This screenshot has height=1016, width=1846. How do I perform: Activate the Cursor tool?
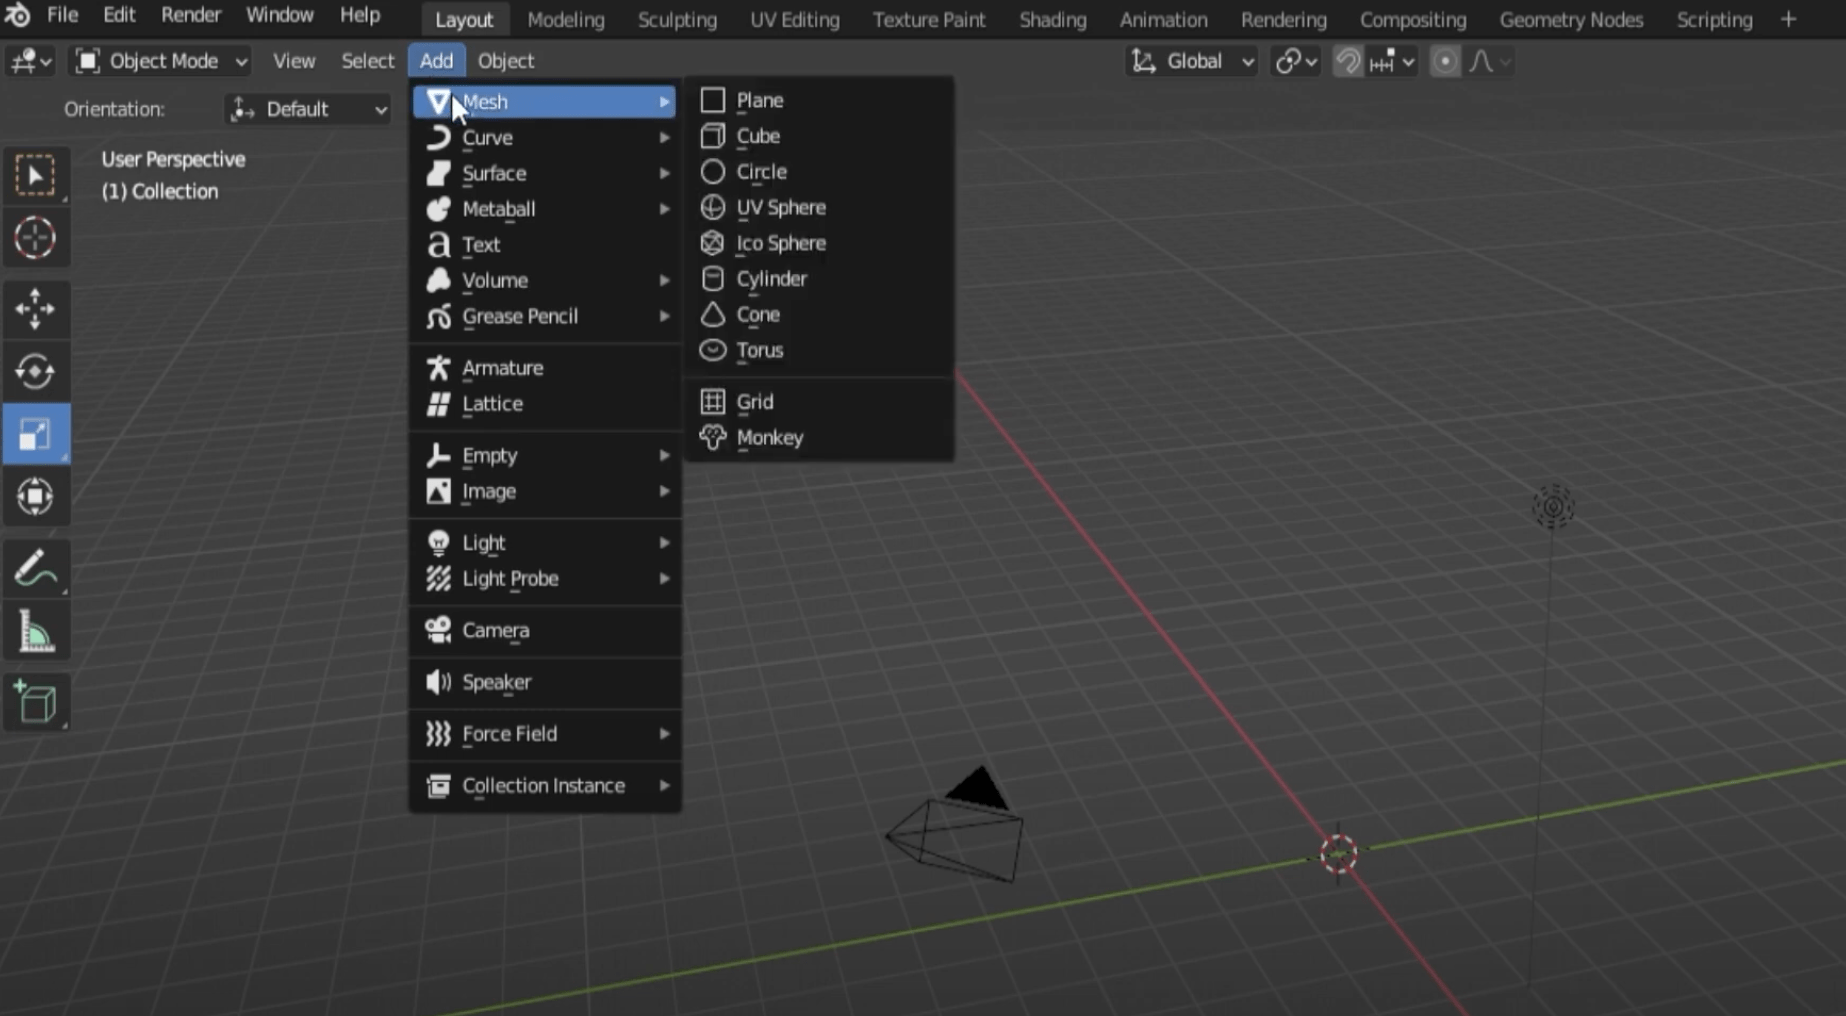coord(36,238)
